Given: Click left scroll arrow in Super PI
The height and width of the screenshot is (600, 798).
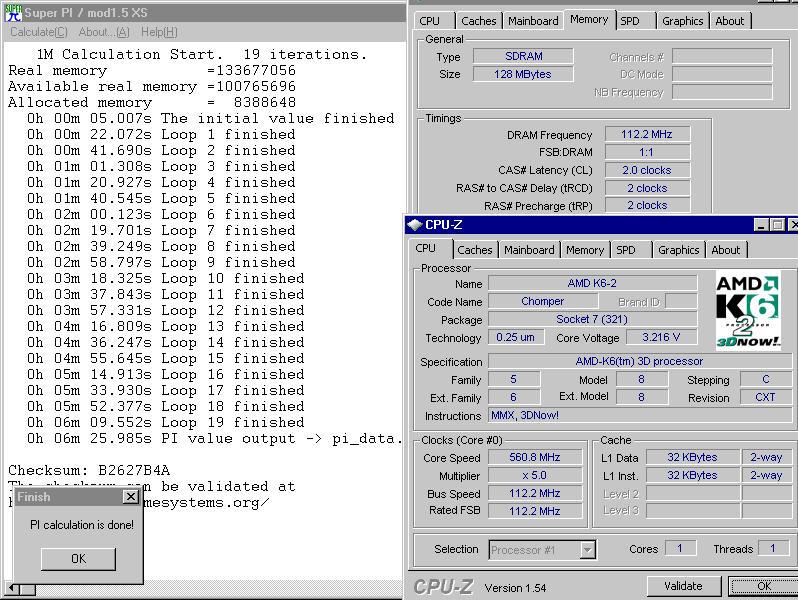Looking at the screenshot, I should click(13, 589).
